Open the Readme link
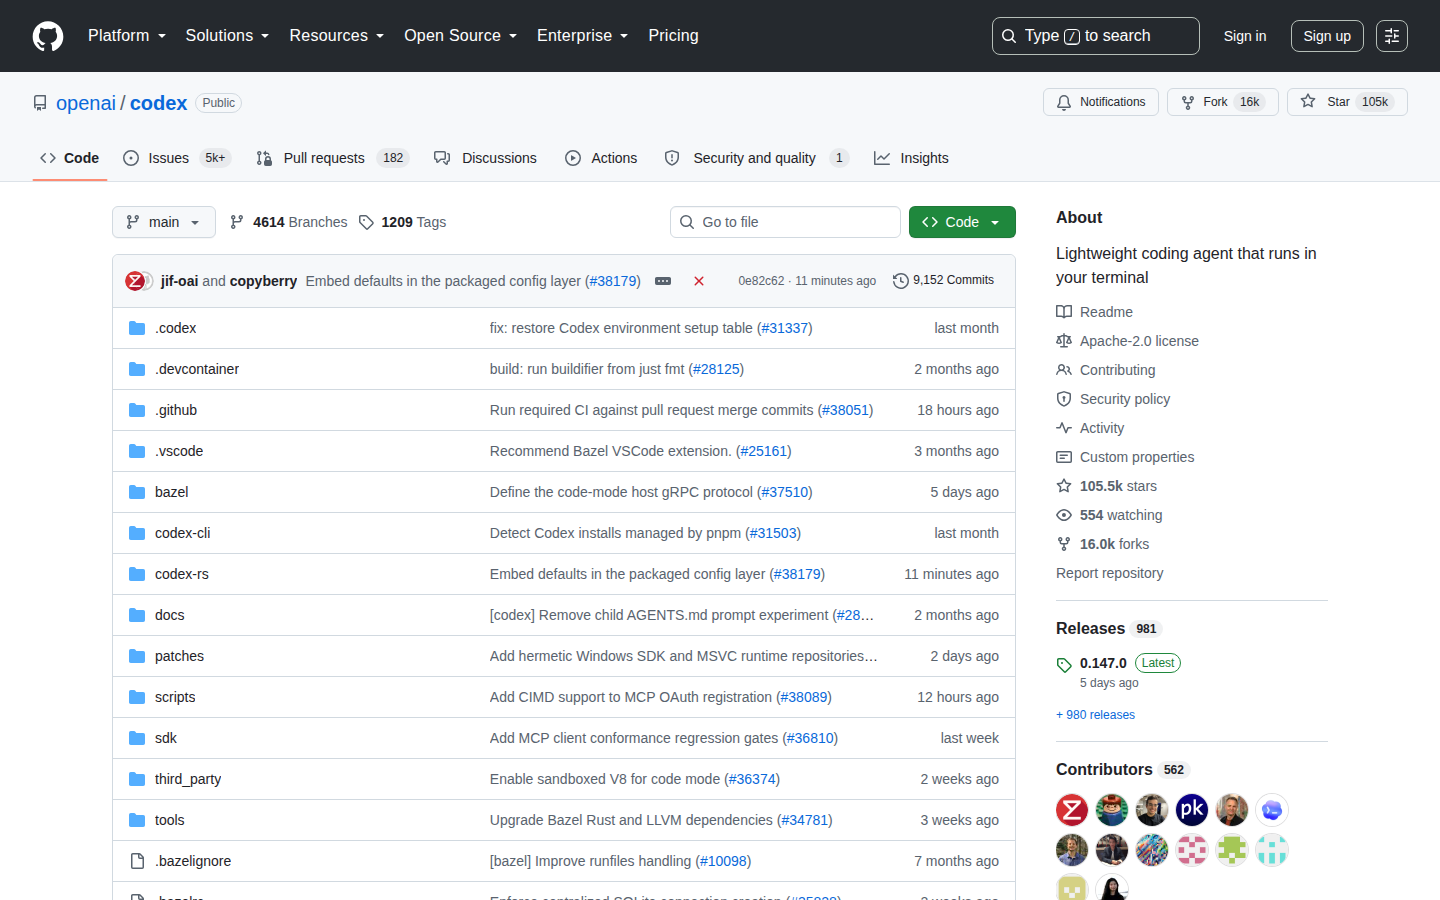This screenshot has height=900, width=1440. 1094,312
